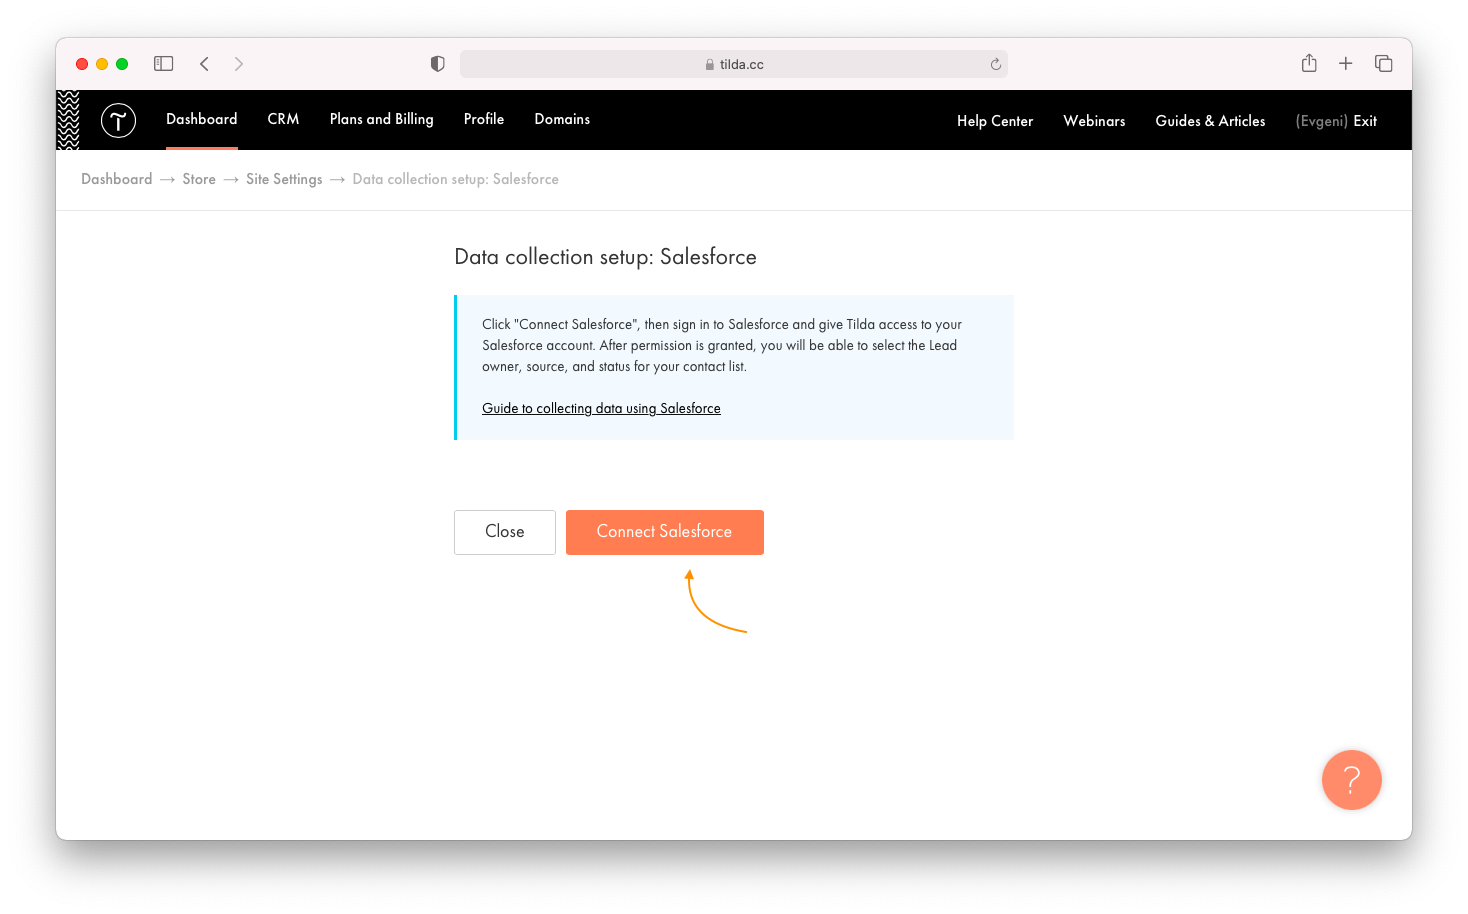Open the Webinars link
1468x914 pixels.
coord(1094,121)
